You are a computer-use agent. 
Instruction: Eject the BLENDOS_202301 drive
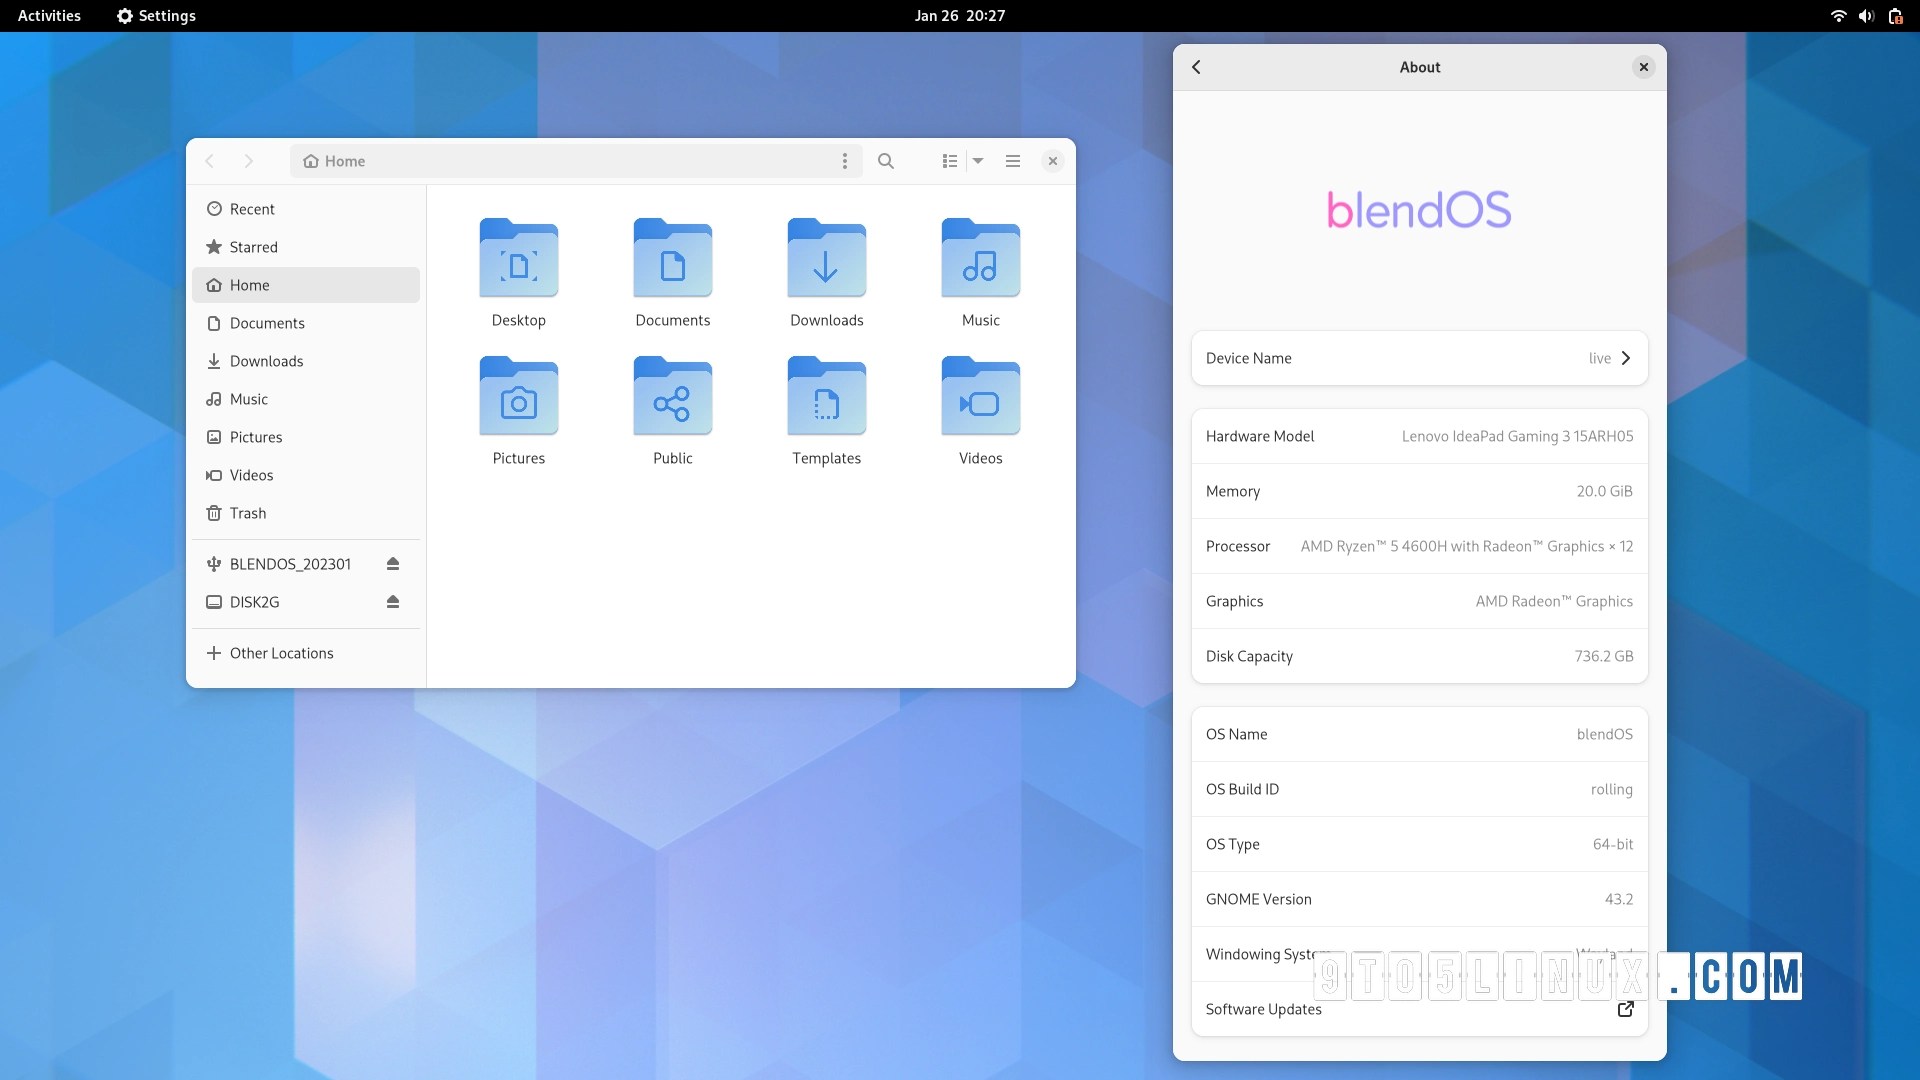(x=393, y=564)
